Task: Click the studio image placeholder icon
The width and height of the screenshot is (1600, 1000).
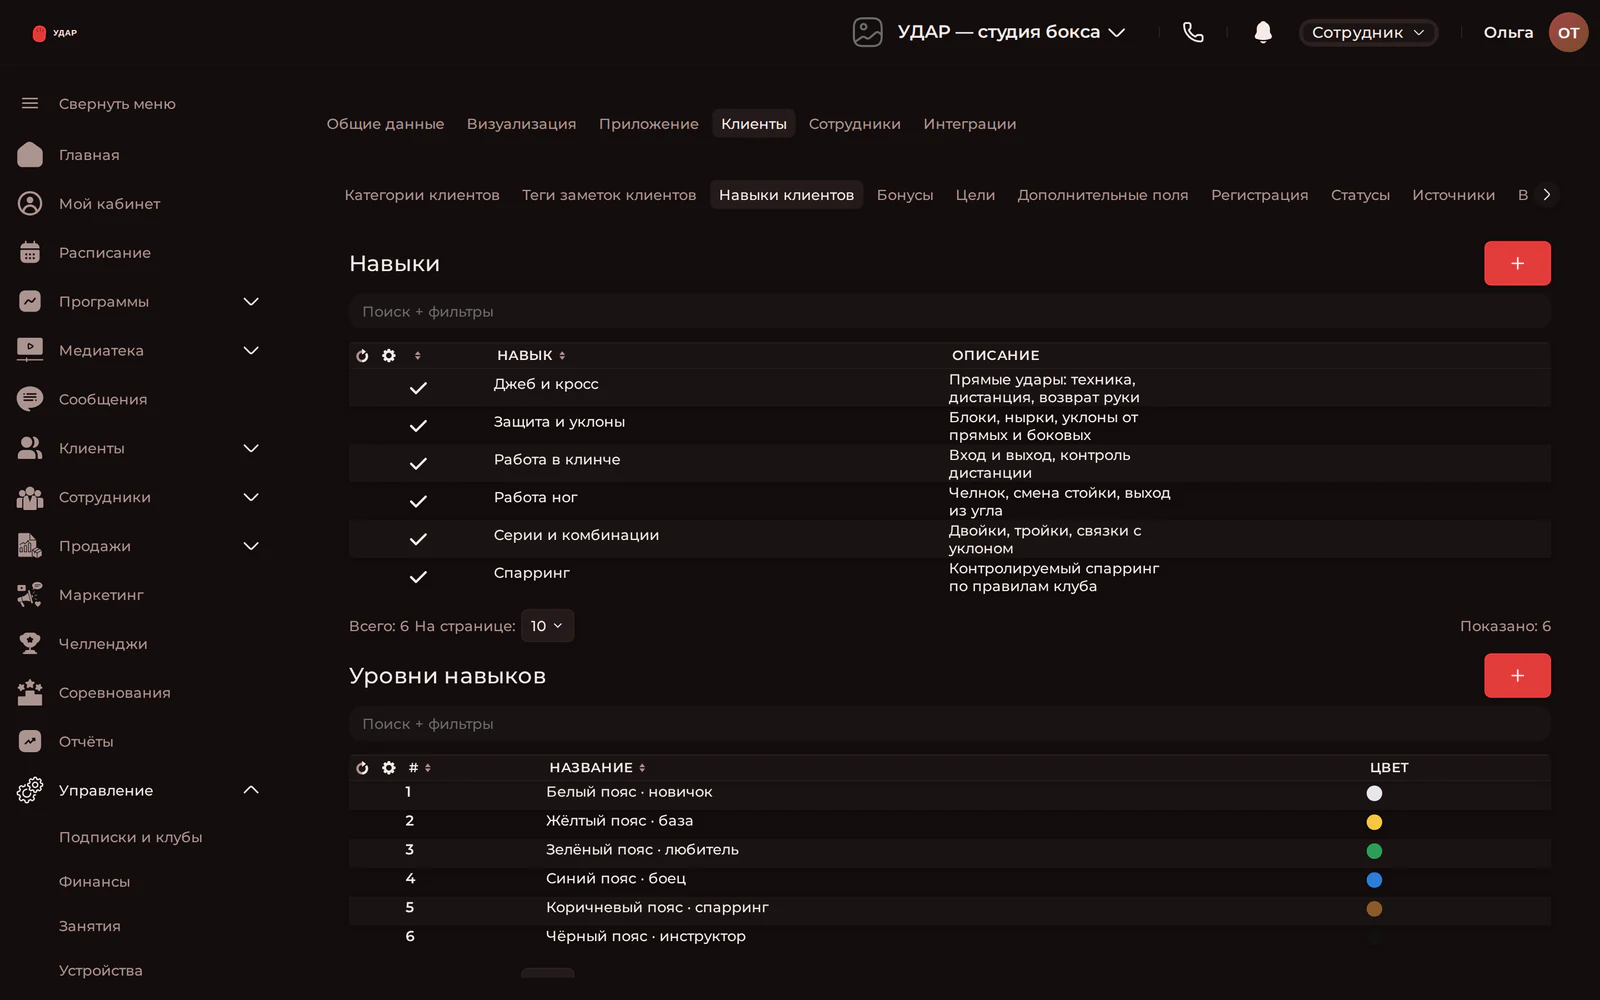Action: pyautogui.click(x=867, y=32)
